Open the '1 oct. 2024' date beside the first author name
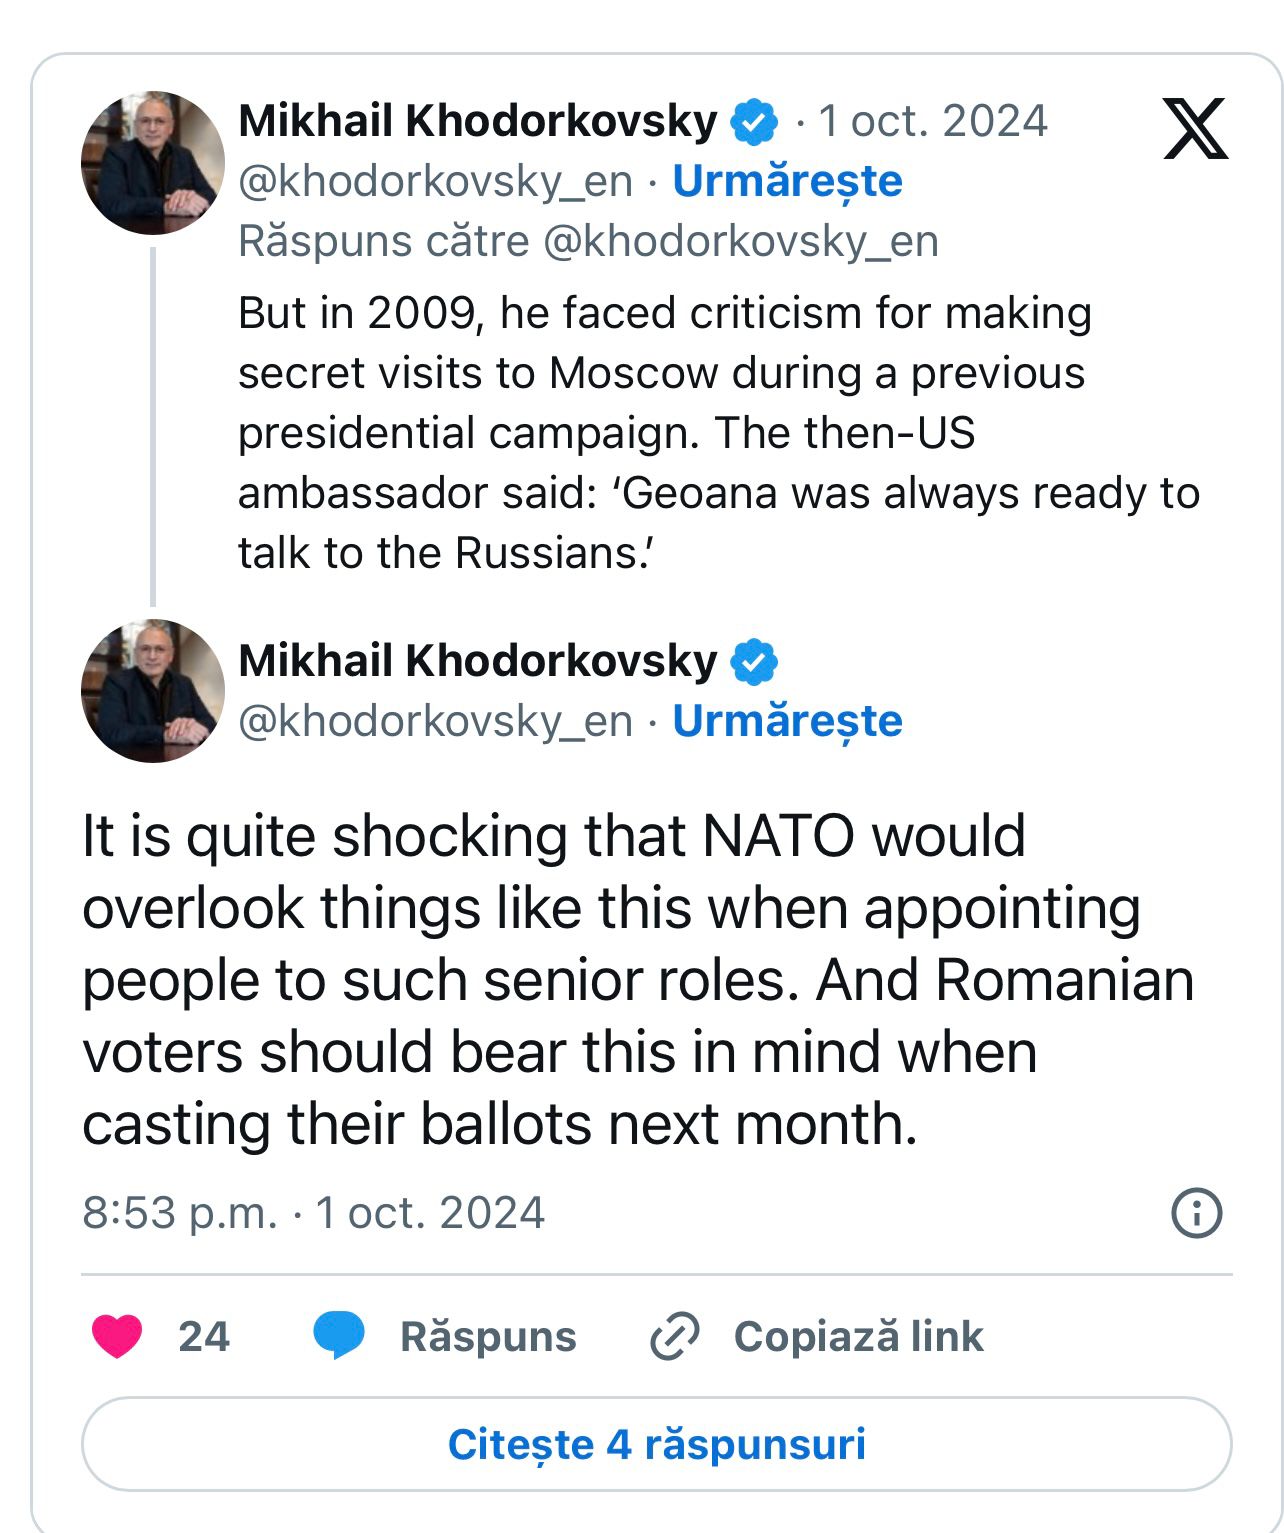 point(932,121)
